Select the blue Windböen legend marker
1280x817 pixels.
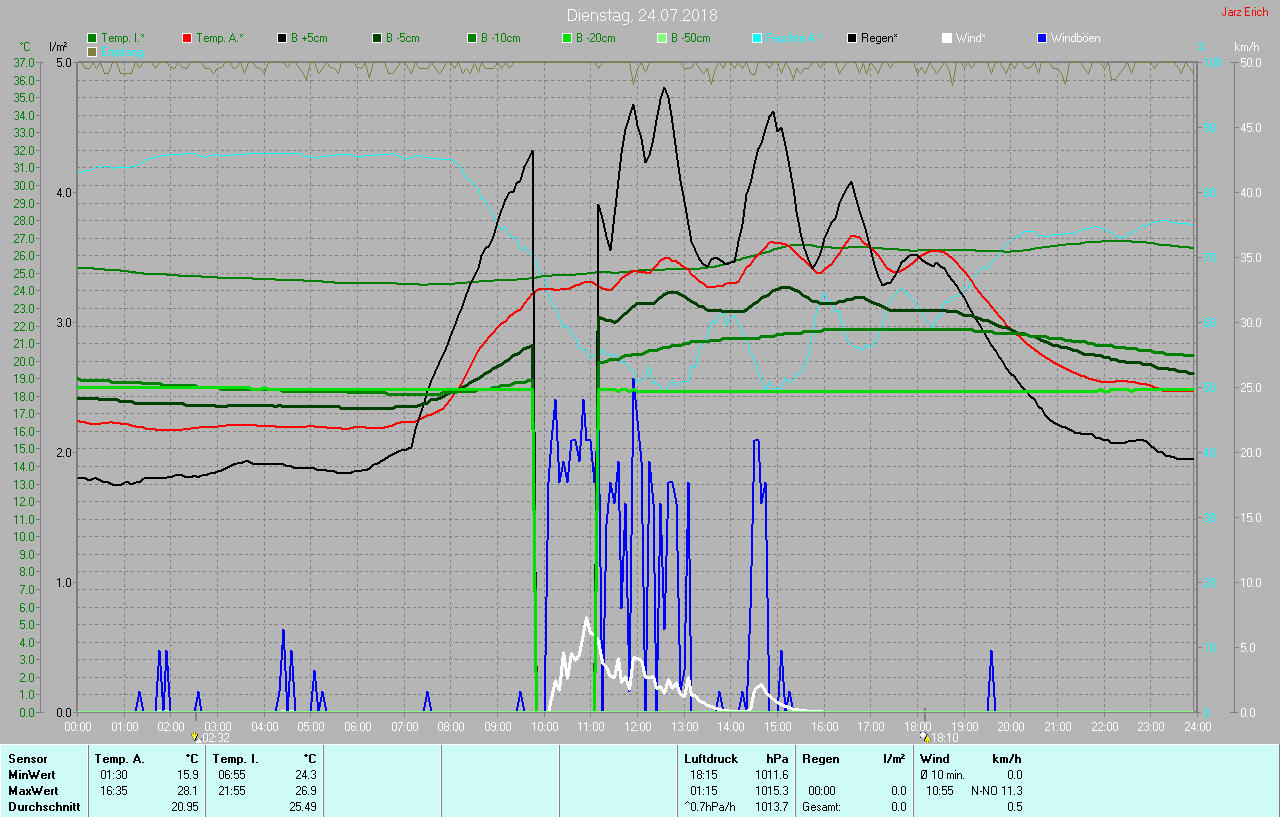(x=1043, y=38)
